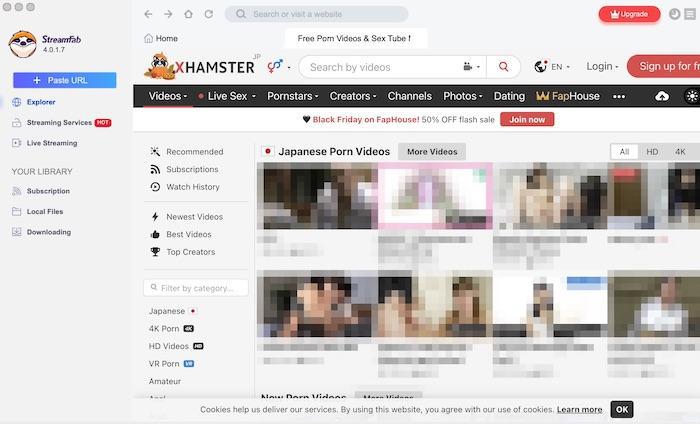Screen dimensions: 700x424
Task: Open Best Videos
Action: (x=181, y=234)
